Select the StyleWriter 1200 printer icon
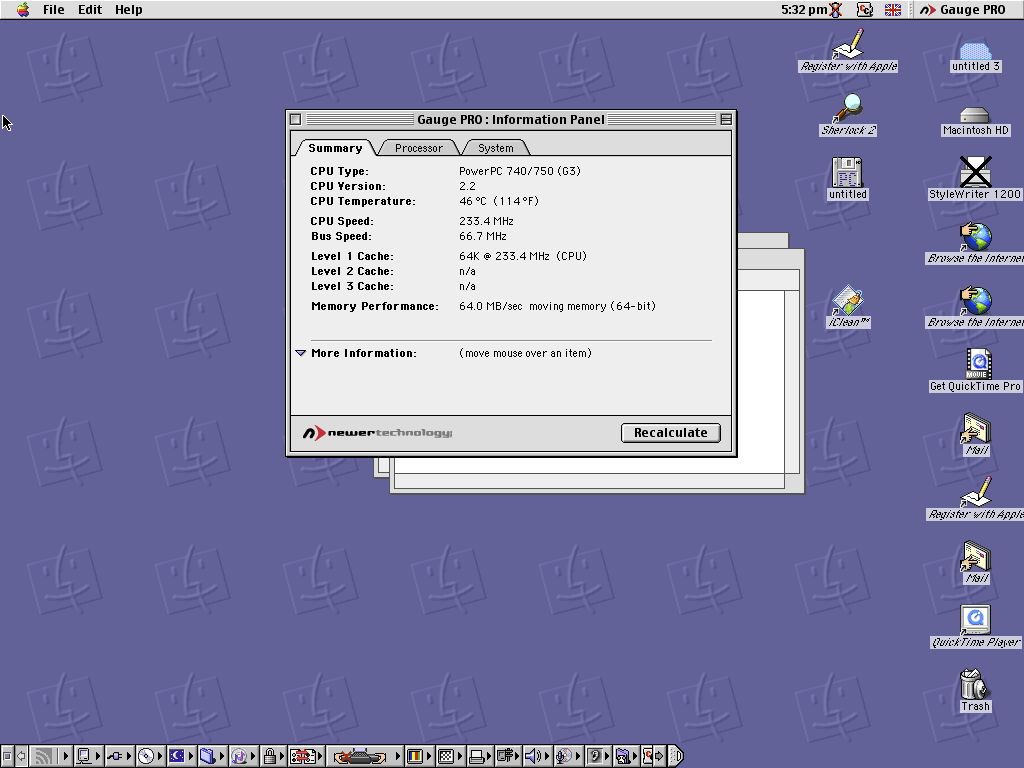Viewport: 1024px width, 768px height. point(975,178)
